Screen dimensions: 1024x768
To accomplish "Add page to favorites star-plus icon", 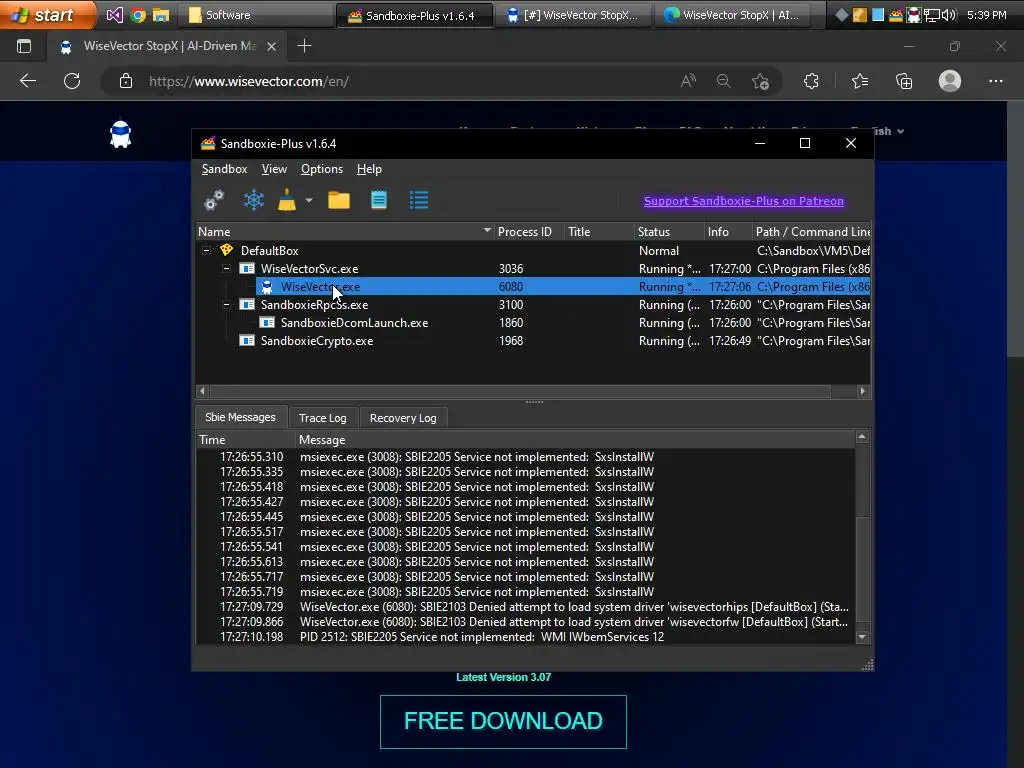I will [760, 81].
